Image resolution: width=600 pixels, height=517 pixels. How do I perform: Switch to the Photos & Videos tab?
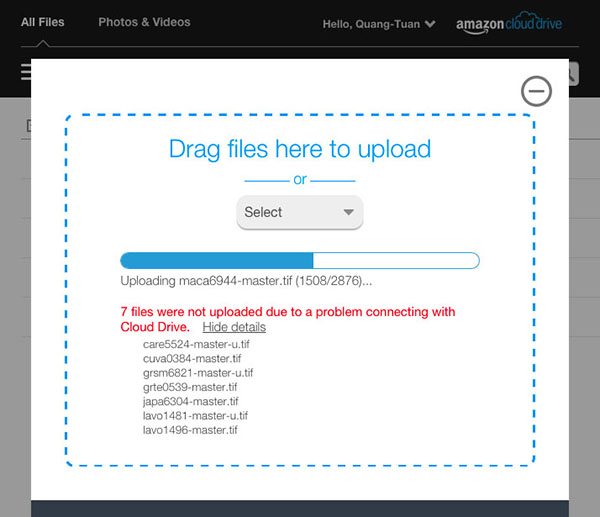pyautogui.click(x=144, y=22)
